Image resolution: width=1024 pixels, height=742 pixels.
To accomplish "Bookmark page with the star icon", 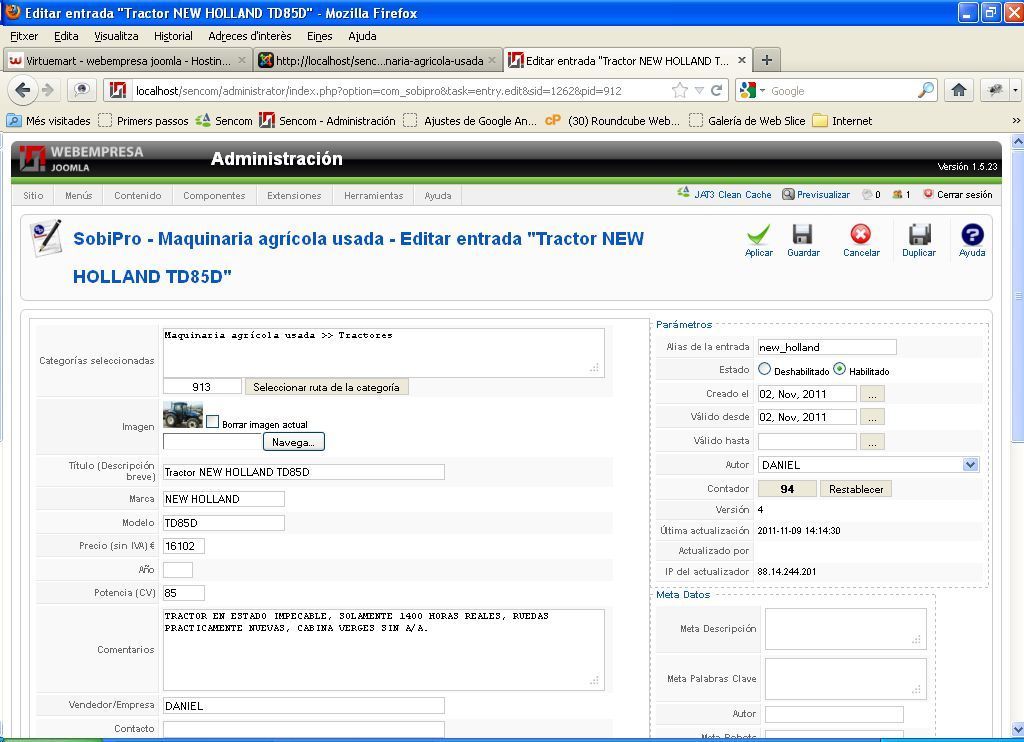I will (x=679, y=91).
